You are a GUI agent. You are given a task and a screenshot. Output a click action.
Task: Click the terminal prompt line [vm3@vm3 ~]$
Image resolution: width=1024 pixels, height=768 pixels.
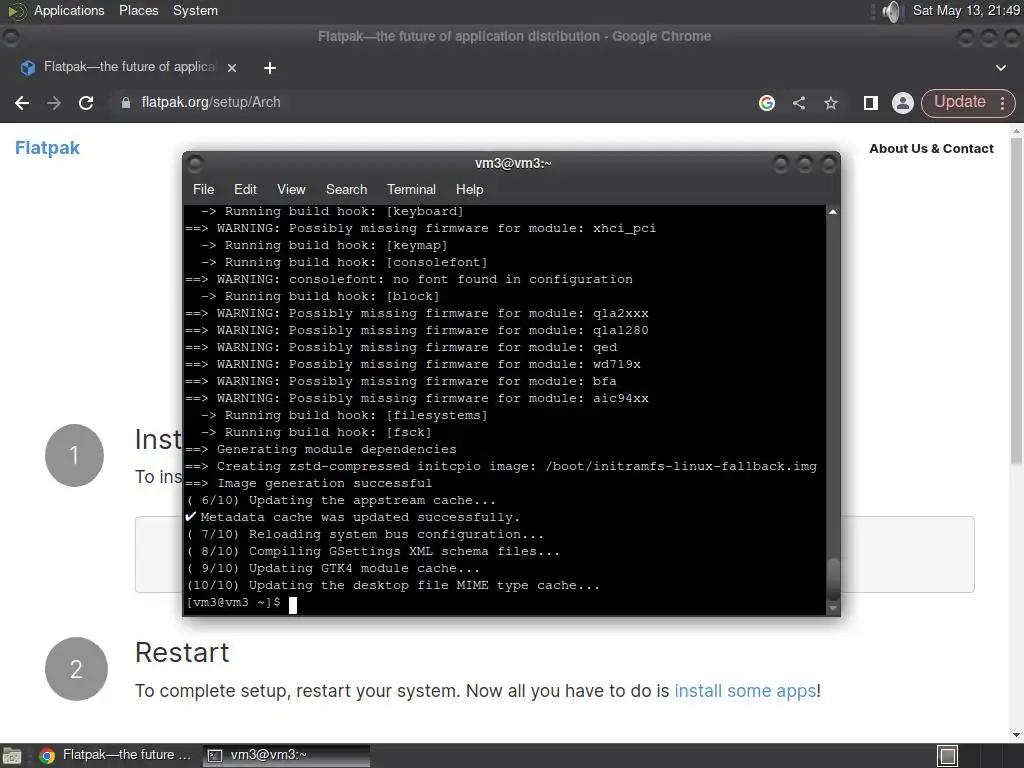[233, 602]
